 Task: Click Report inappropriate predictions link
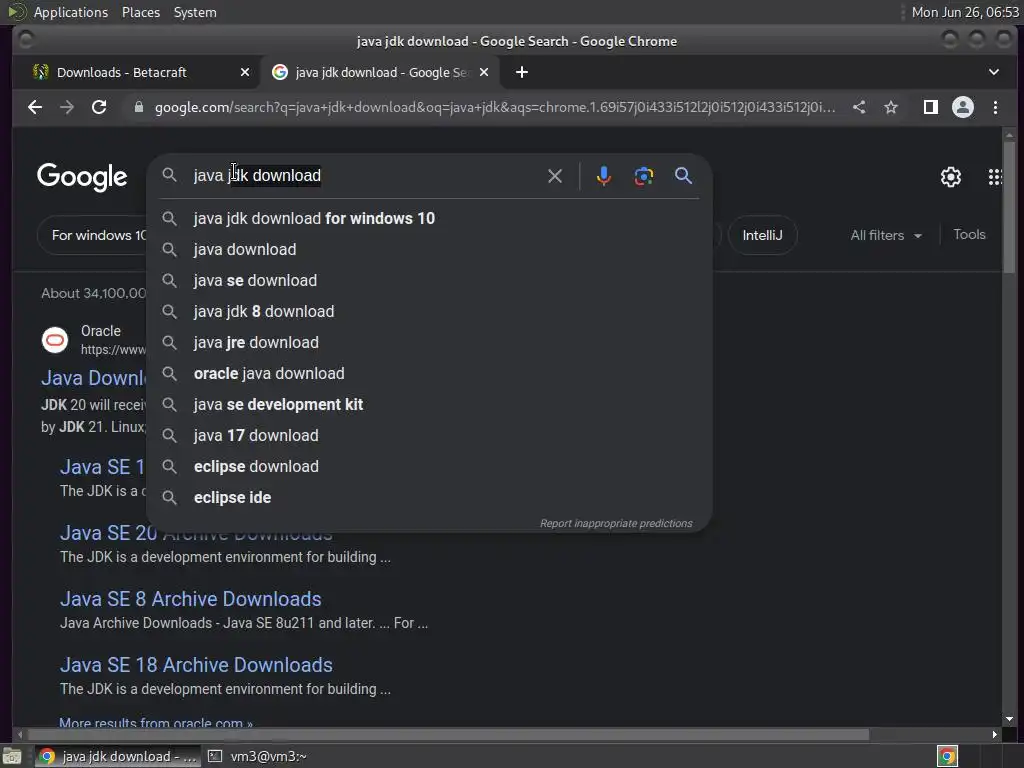pyautogui.click(x=616, y=524)
